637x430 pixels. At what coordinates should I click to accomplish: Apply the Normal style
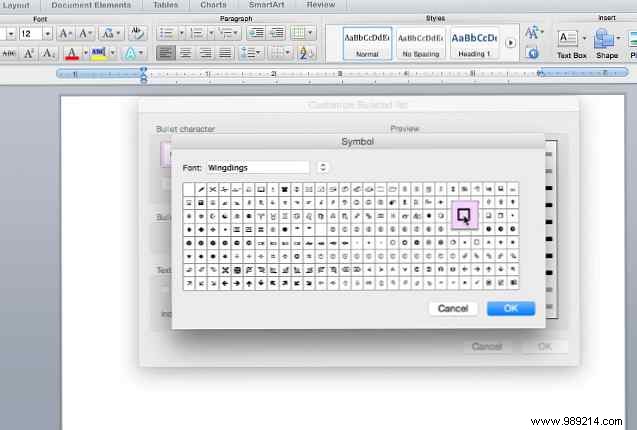click(x=367, y=43)
